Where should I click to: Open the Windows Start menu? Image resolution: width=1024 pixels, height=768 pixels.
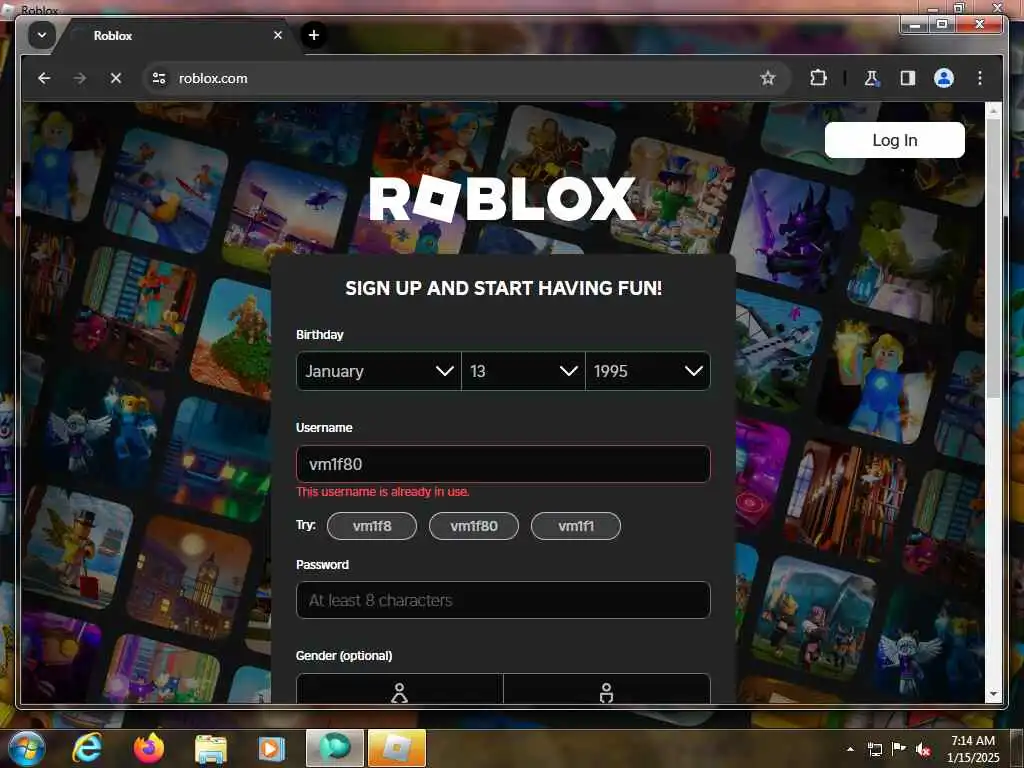[27, 748]
